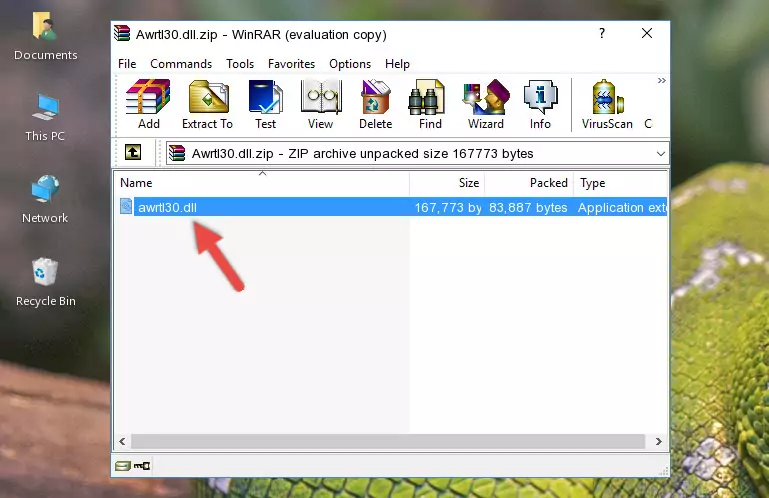
Task: Click the Delete toolbar icon
Action: click(375, 104)
